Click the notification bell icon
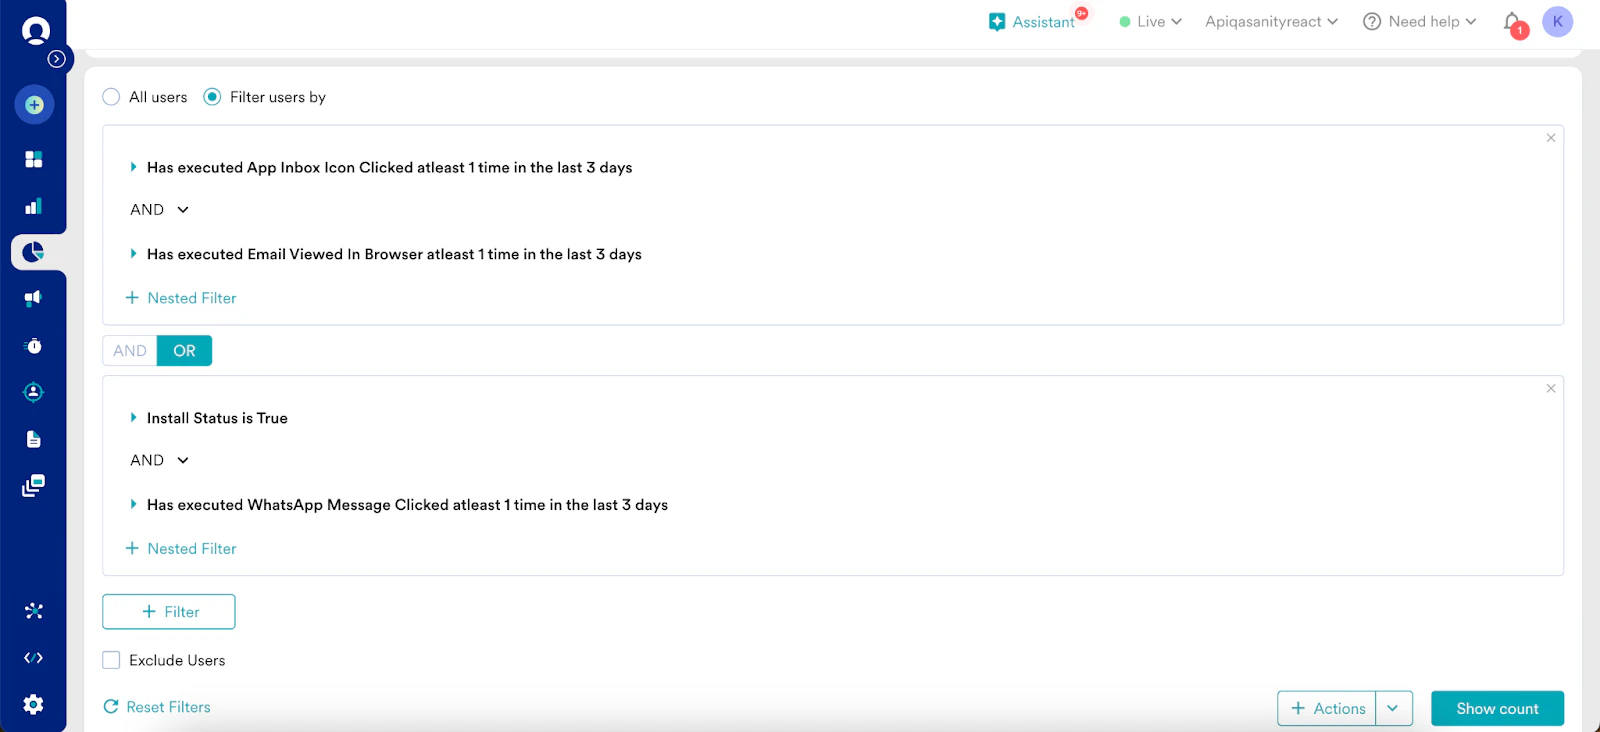This screenshot has width=1600, height=732. 1513,23
